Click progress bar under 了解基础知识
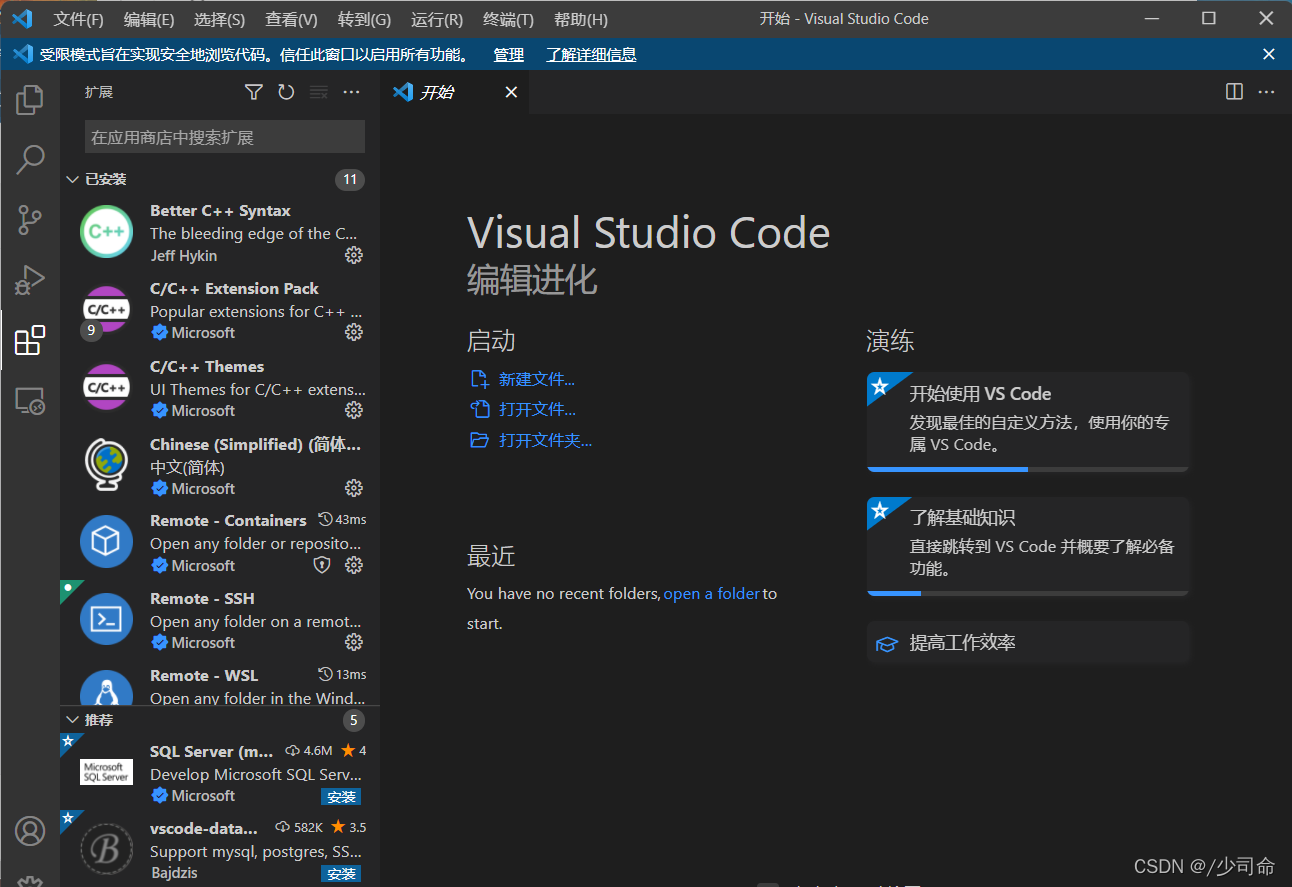Screen dimensions: 1292x887 (1028, 593)
